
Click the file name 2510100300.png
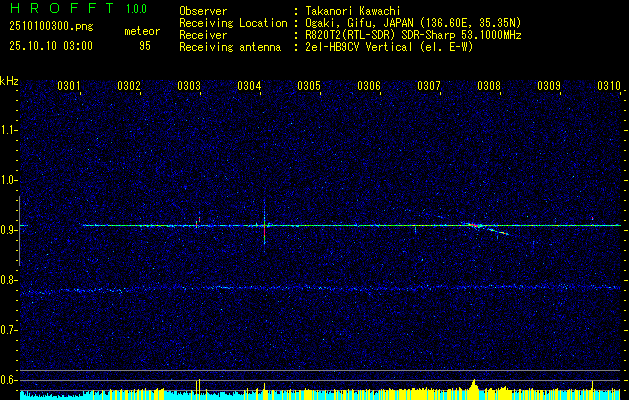[51, 27]
